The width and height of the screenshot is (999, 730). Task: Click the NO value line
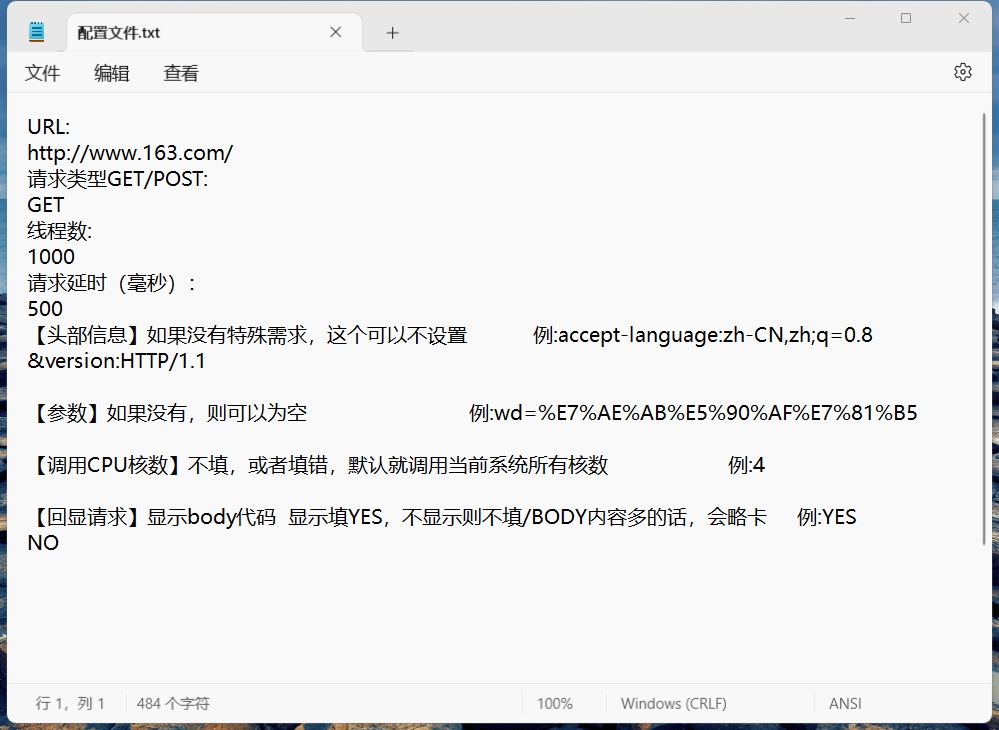pyautogui.click(x=43, y=543)
